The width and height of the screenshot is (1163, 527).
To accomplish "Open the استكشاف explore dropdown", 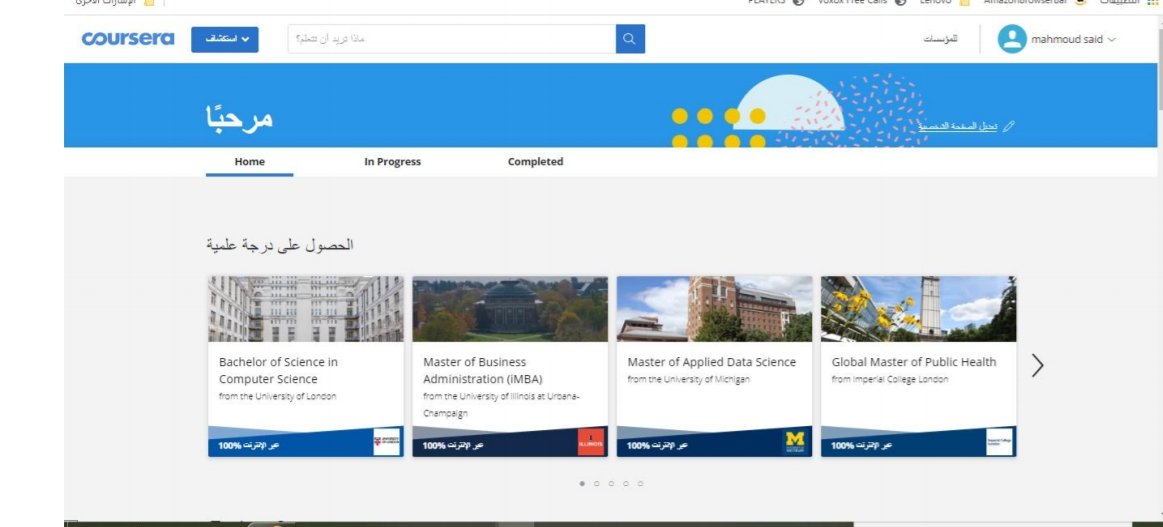I will click(x=225, y=39).
